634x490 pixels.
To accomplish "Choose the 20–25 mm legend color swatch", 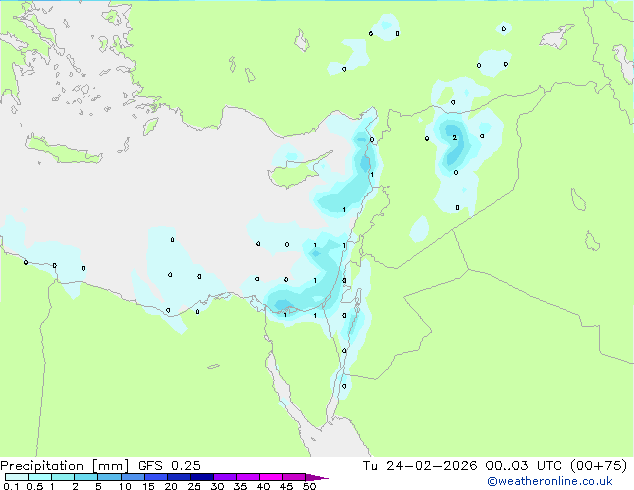I will (179, 477).
